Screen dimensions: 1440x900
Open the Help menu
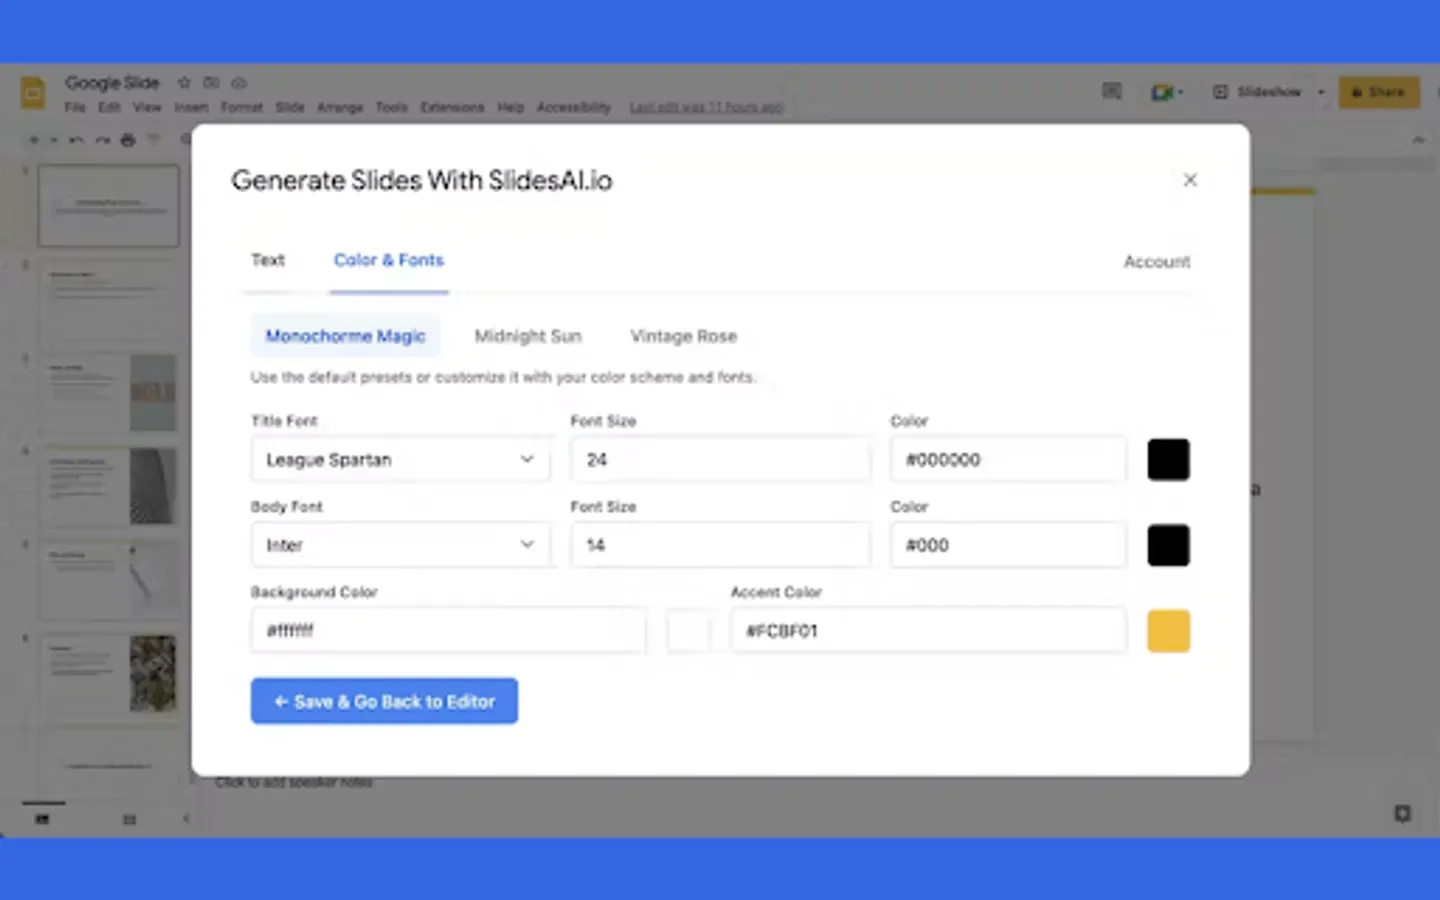point(511,107)
